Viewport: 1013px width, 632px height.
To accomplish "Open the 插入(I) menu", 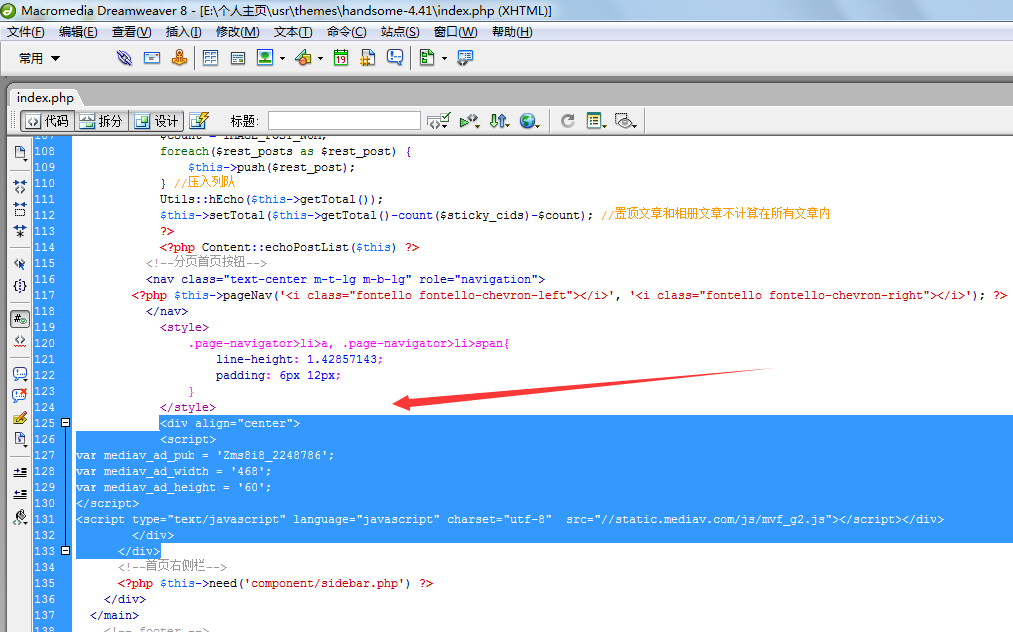I will (183, 32).
